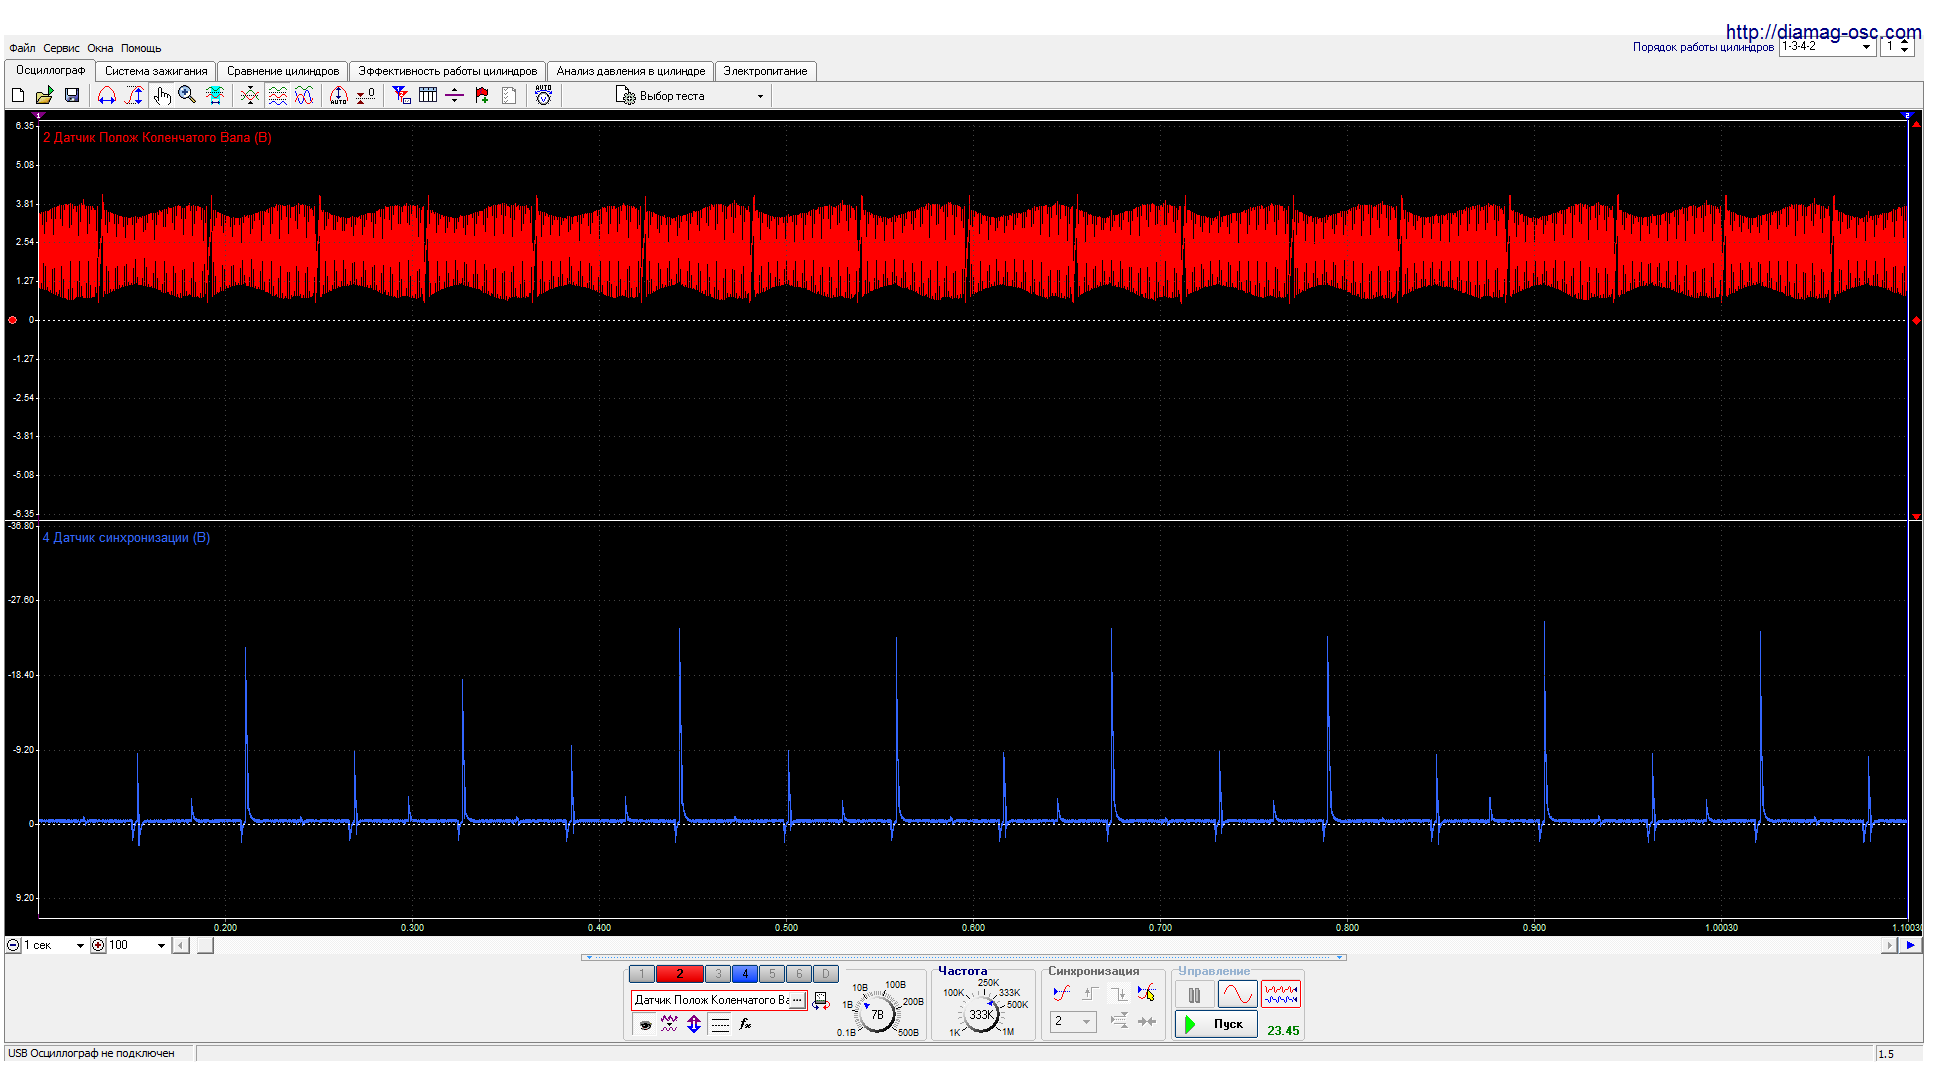Toggle overlapping sine channels view

tap(304, 95)
